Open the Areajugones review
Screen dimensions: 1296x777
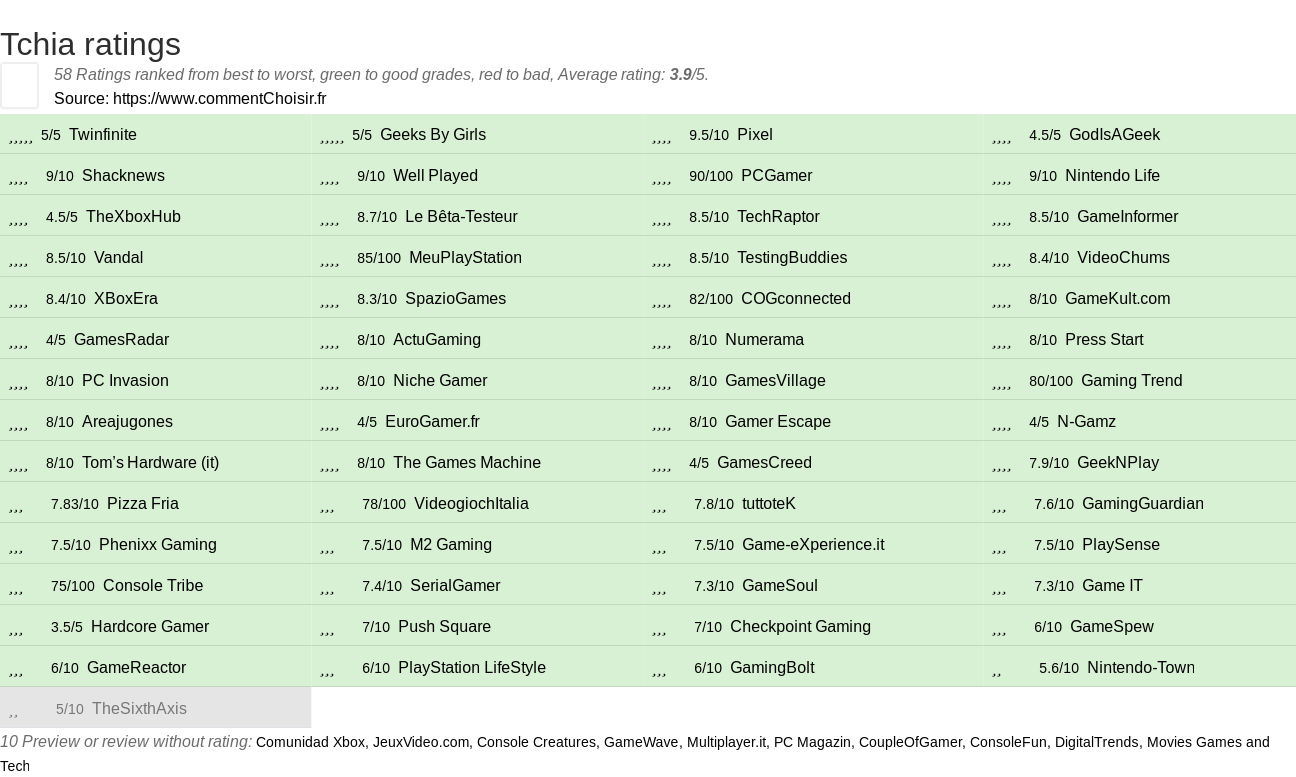155,421
